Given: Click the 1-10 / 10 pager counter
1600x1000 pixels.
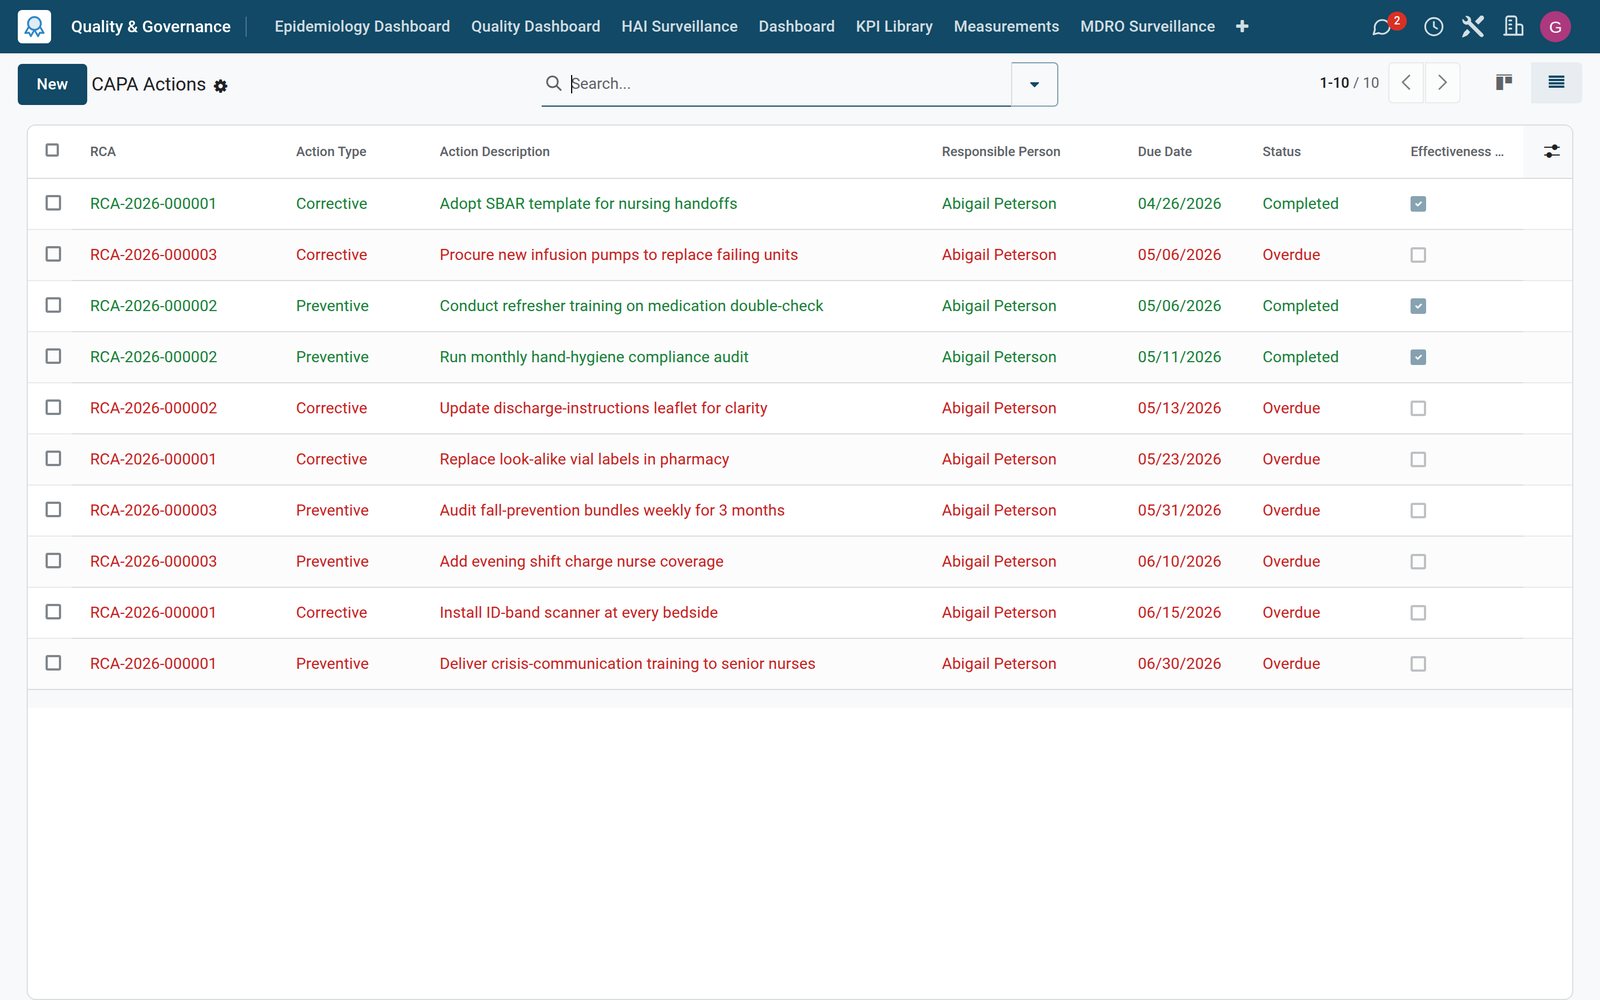Looking at the screenshot, I should click(x=1349, y=83).
